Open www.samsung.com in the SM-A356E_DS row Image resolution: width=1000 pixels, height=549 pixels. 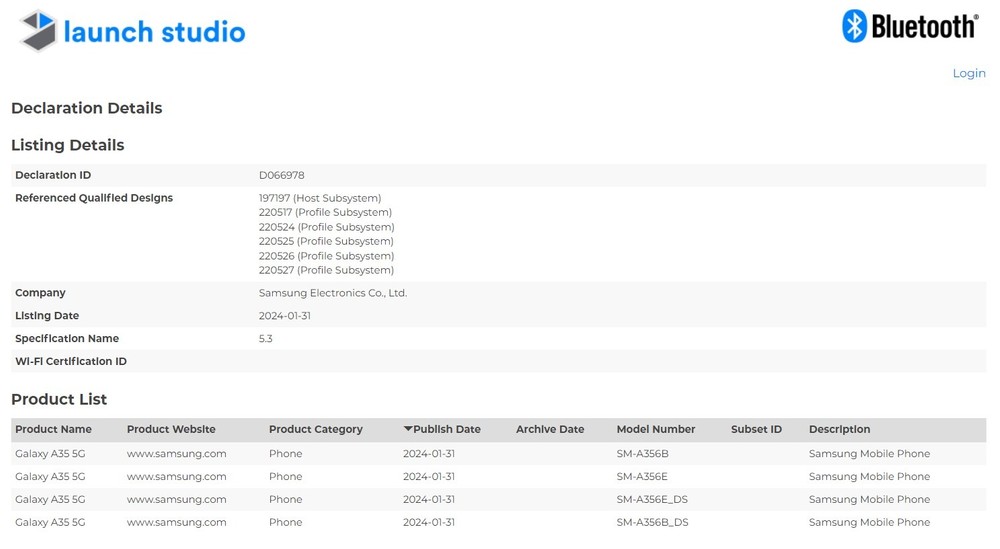coord(176,499)
